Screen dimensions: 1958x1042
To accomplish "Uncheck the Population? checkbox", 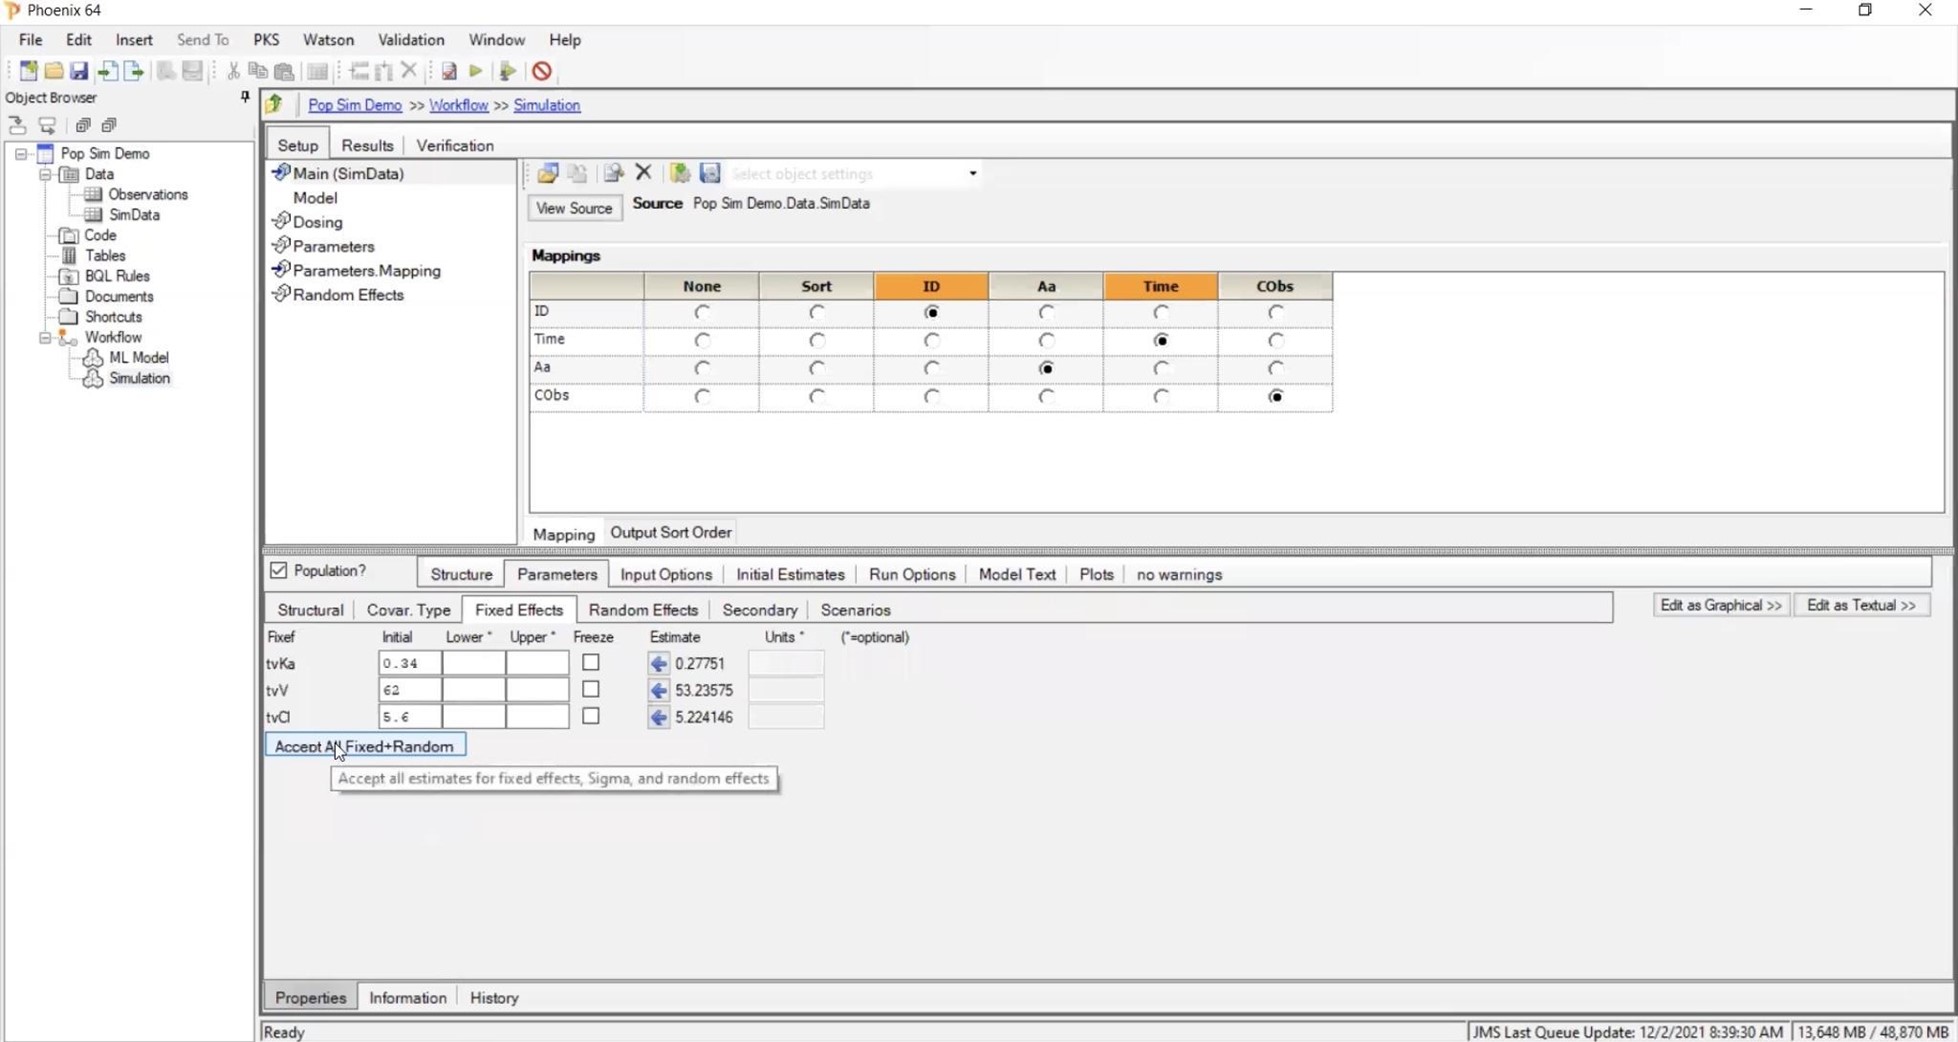I will (278, 570).
